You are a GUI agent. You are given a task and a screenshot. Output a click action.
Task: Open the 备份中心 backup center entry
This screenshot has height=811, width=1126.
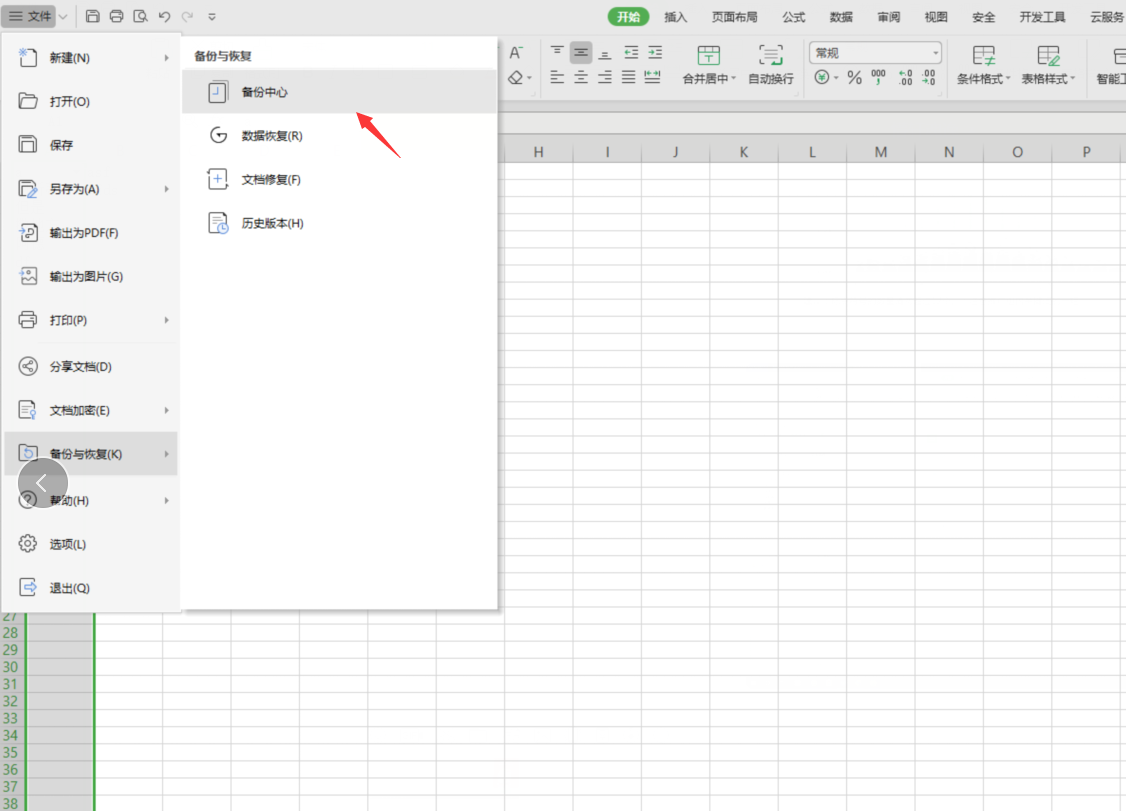point(264,92)
